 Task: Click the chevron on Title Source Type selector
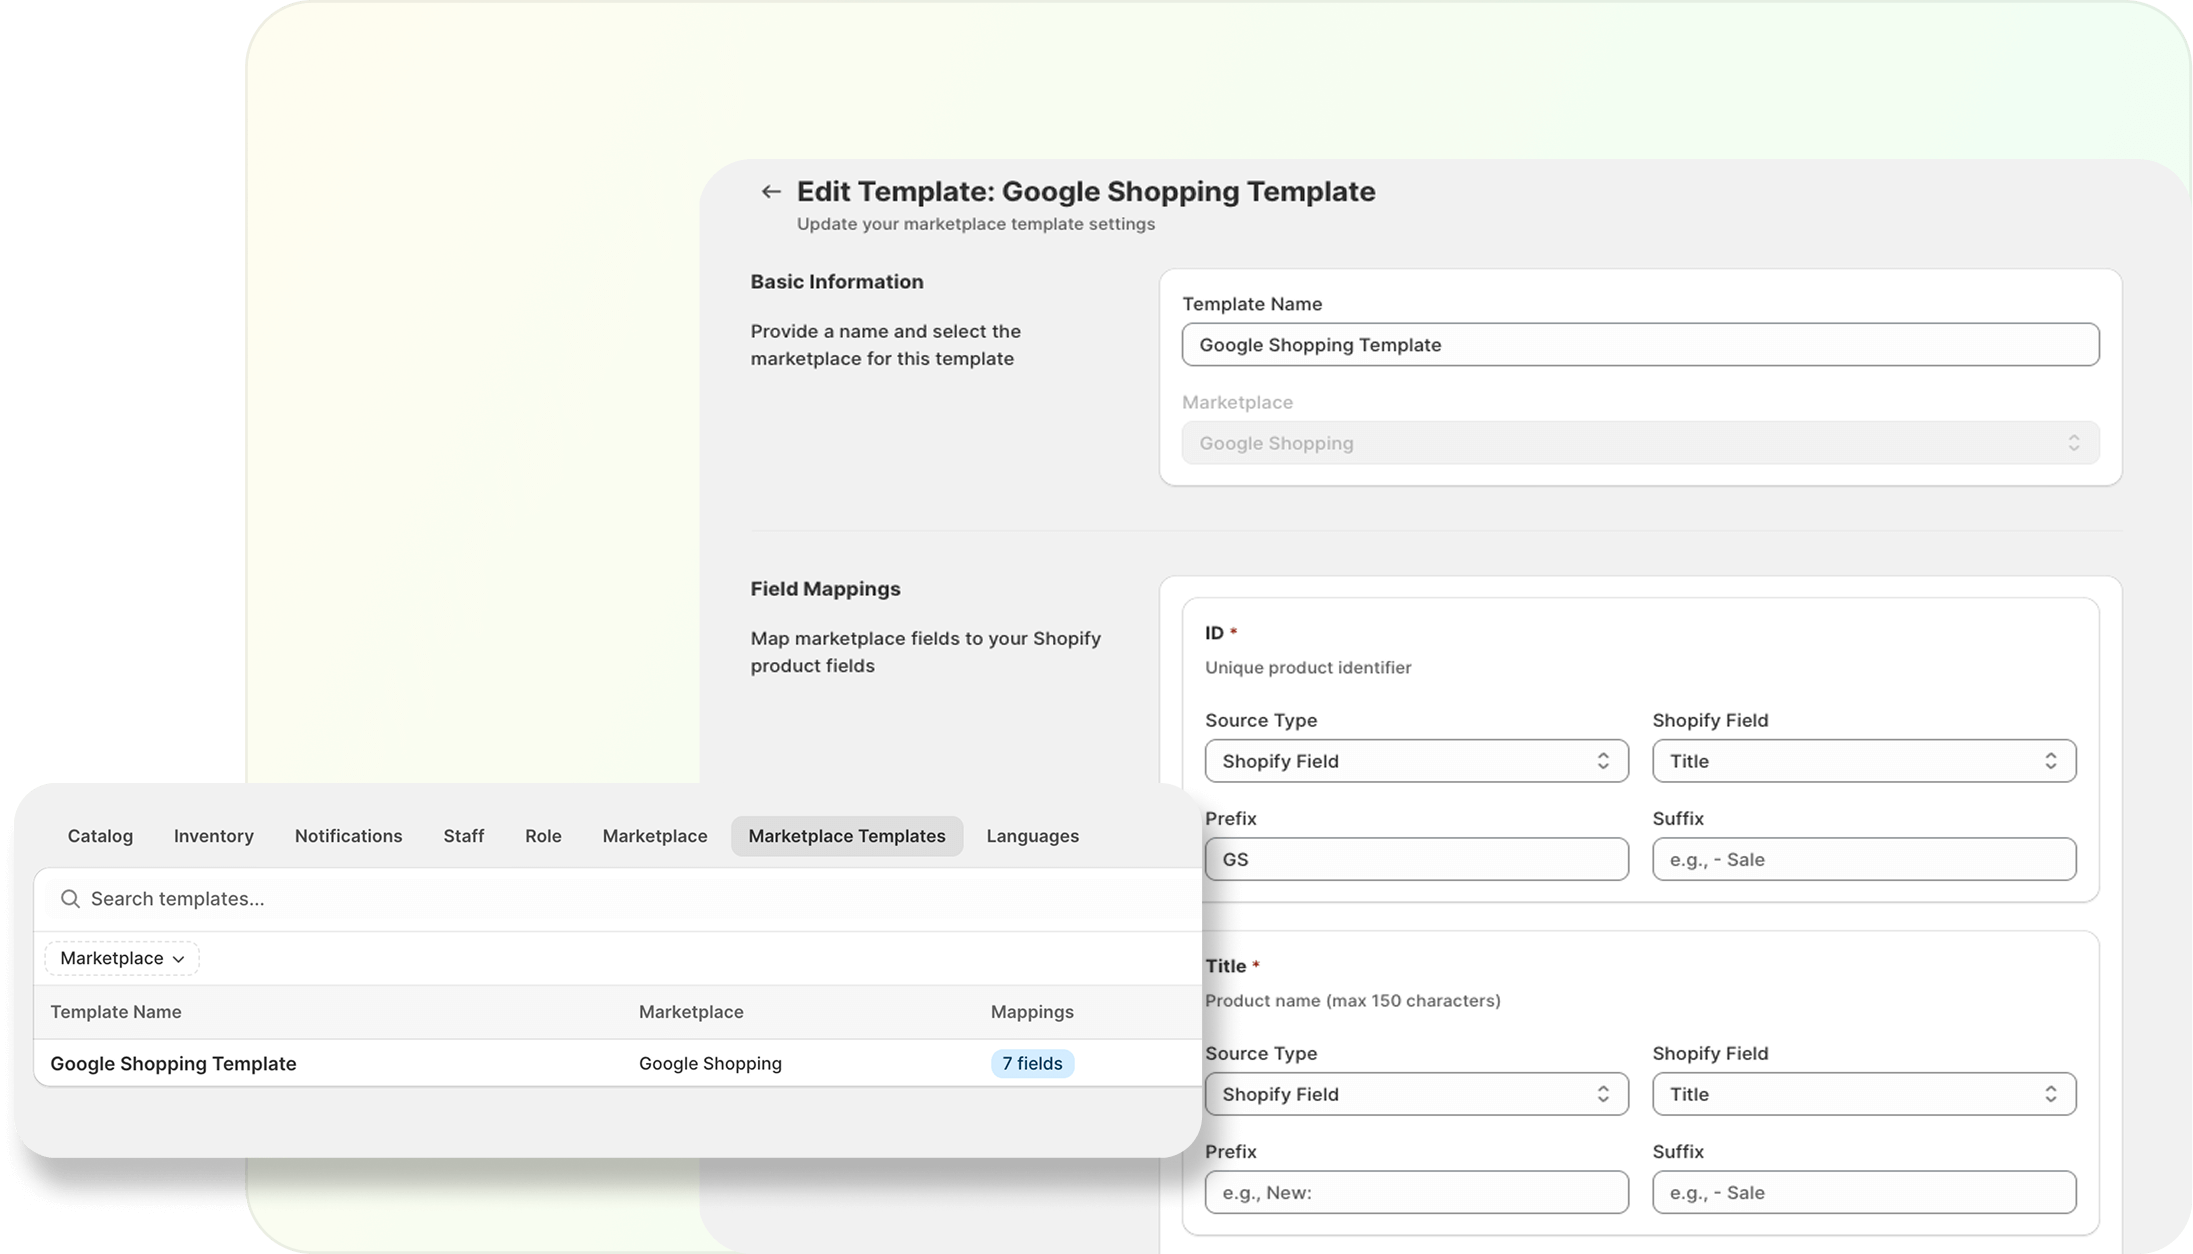[x=1604, y=1093]
